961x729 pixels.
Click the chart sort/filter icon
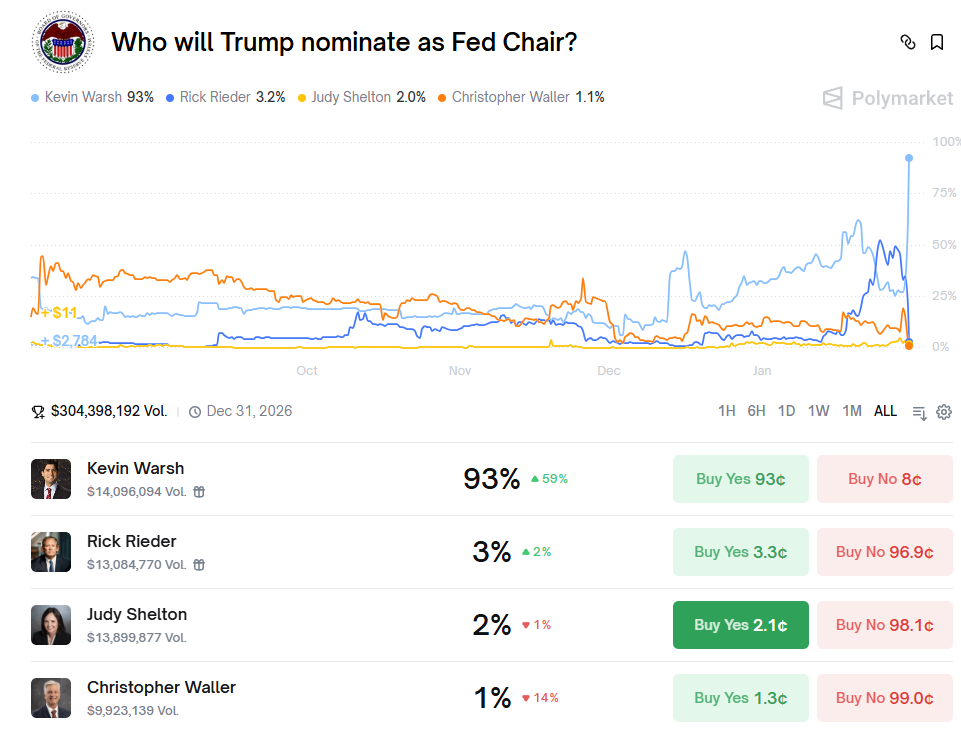coord(919,412)
